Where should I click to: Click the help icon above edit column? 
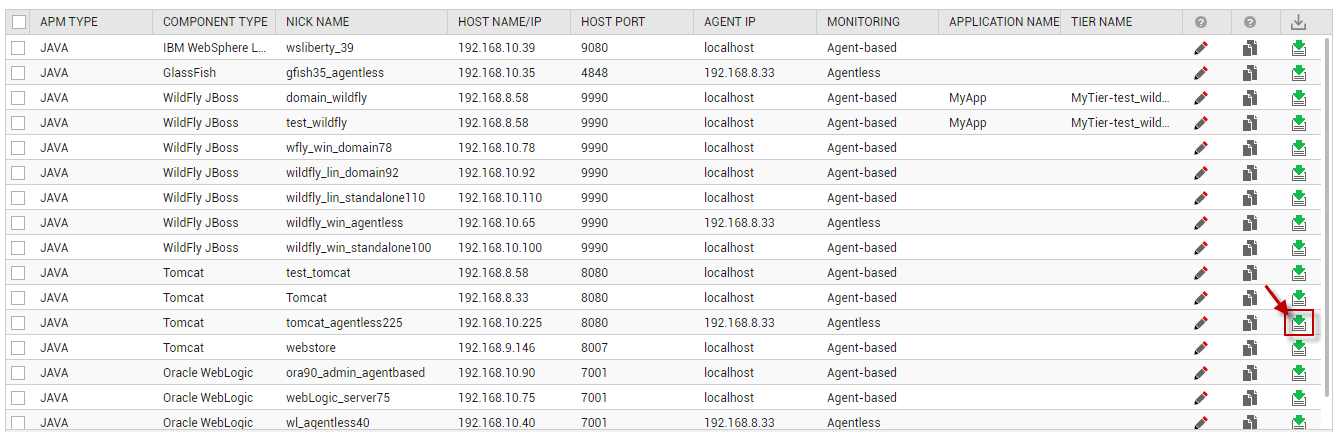pyautogui.click(x=1201, y=22)
